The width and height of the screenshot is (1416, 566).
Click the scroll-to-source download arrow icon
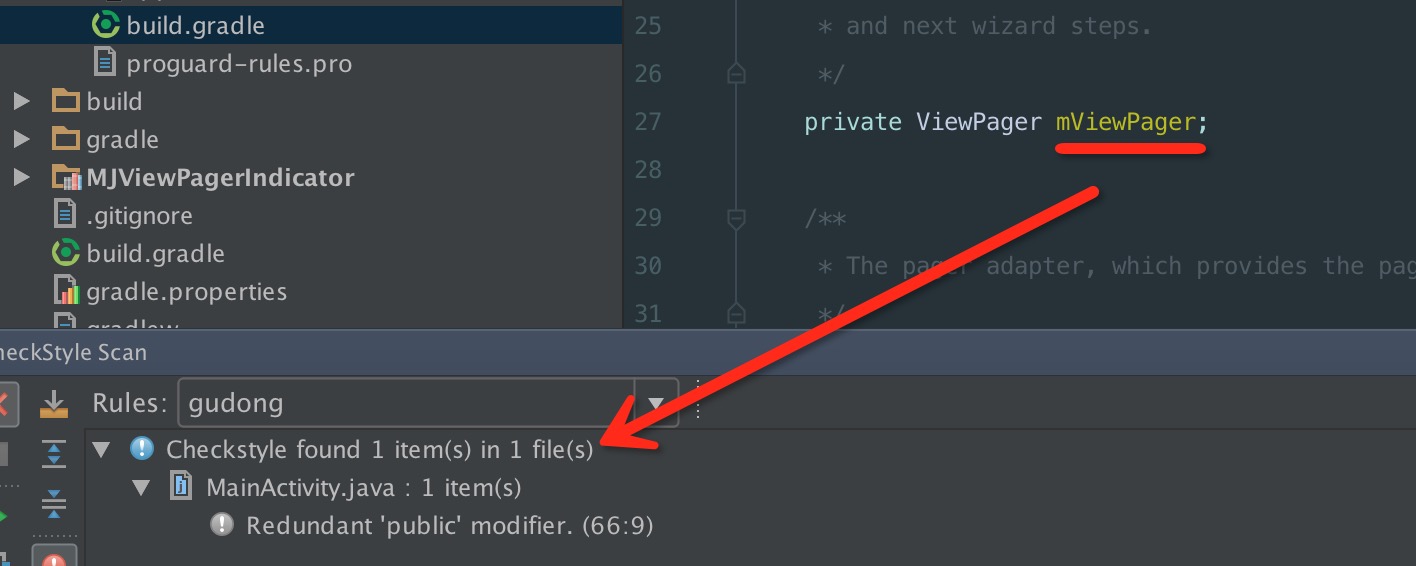click(x=53, y=404)
